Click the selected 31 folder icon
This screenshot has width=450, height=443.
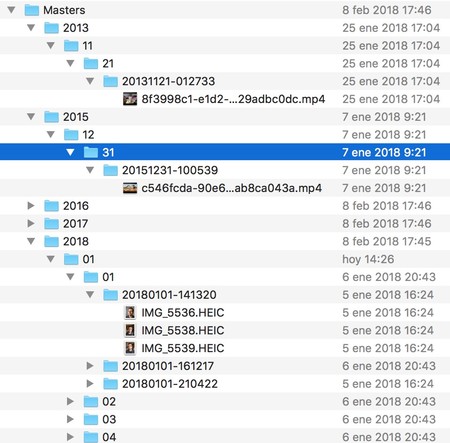(91, 152)
